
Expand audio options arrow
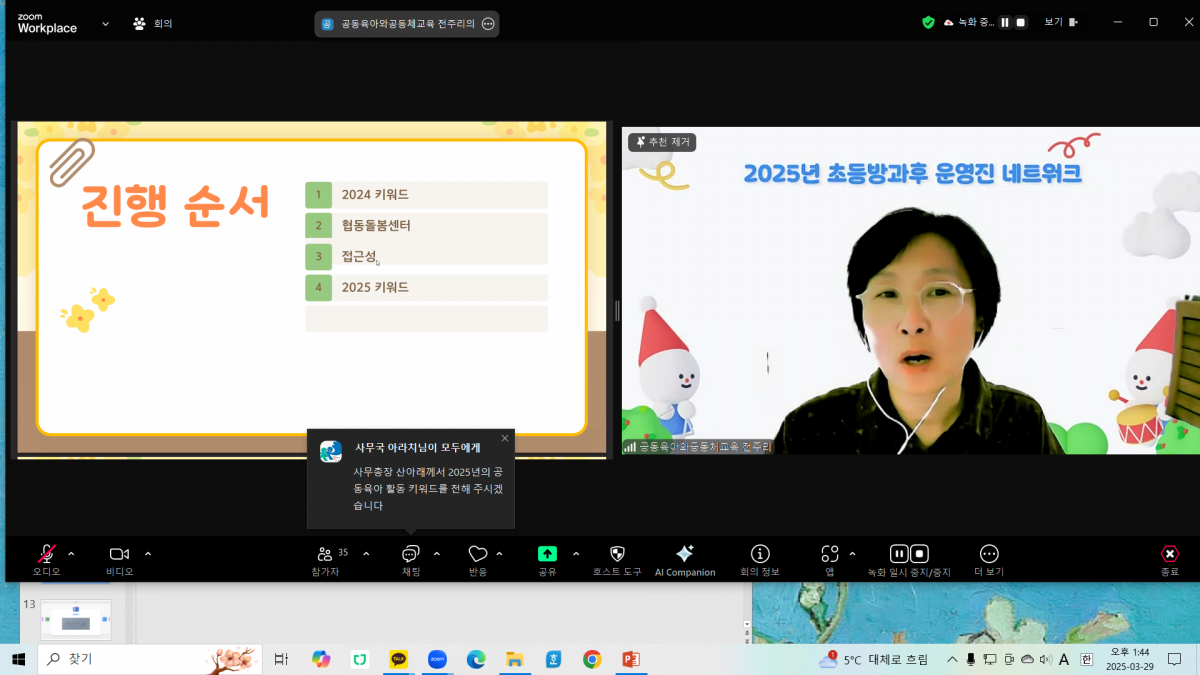coord(71,553)
